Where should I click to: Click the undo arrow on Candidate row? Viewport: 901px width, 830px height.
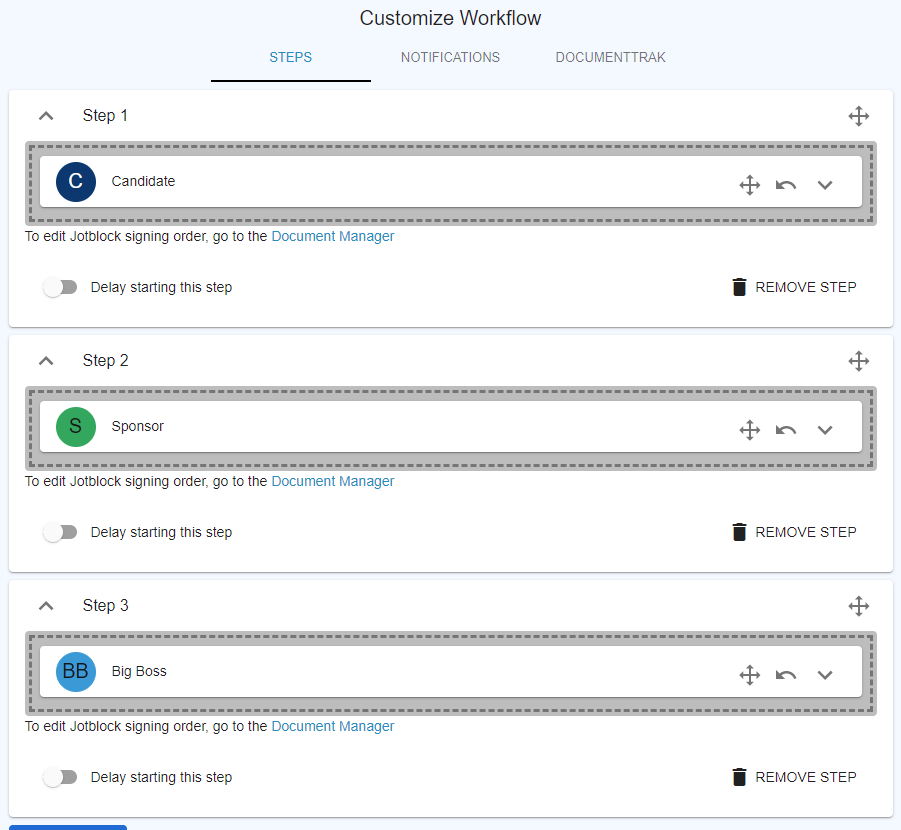click(x=786, y=185)
